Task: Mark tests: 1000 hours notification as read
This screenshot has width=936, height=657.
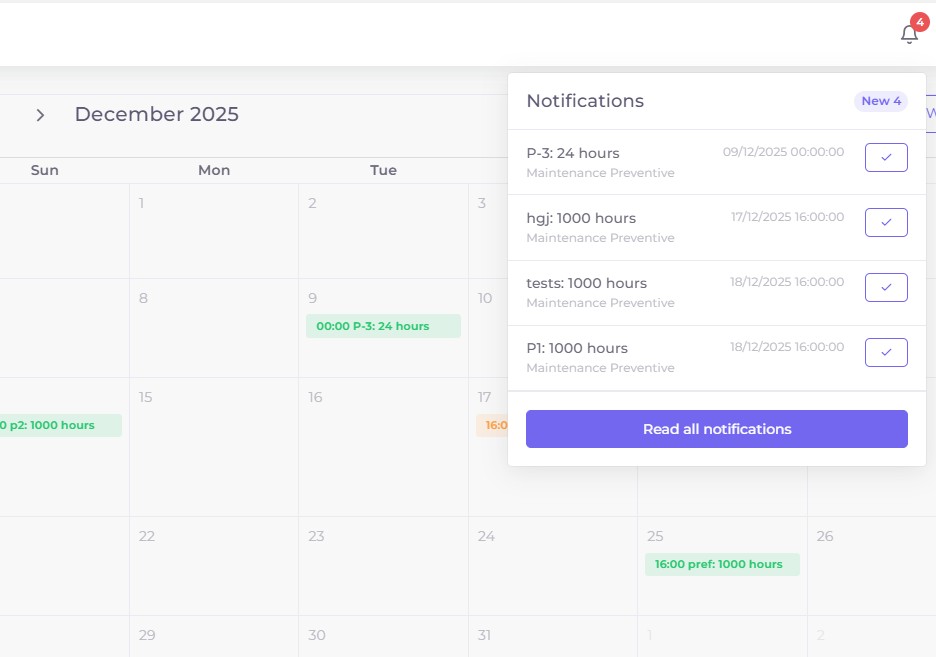Action: (886, 288)
